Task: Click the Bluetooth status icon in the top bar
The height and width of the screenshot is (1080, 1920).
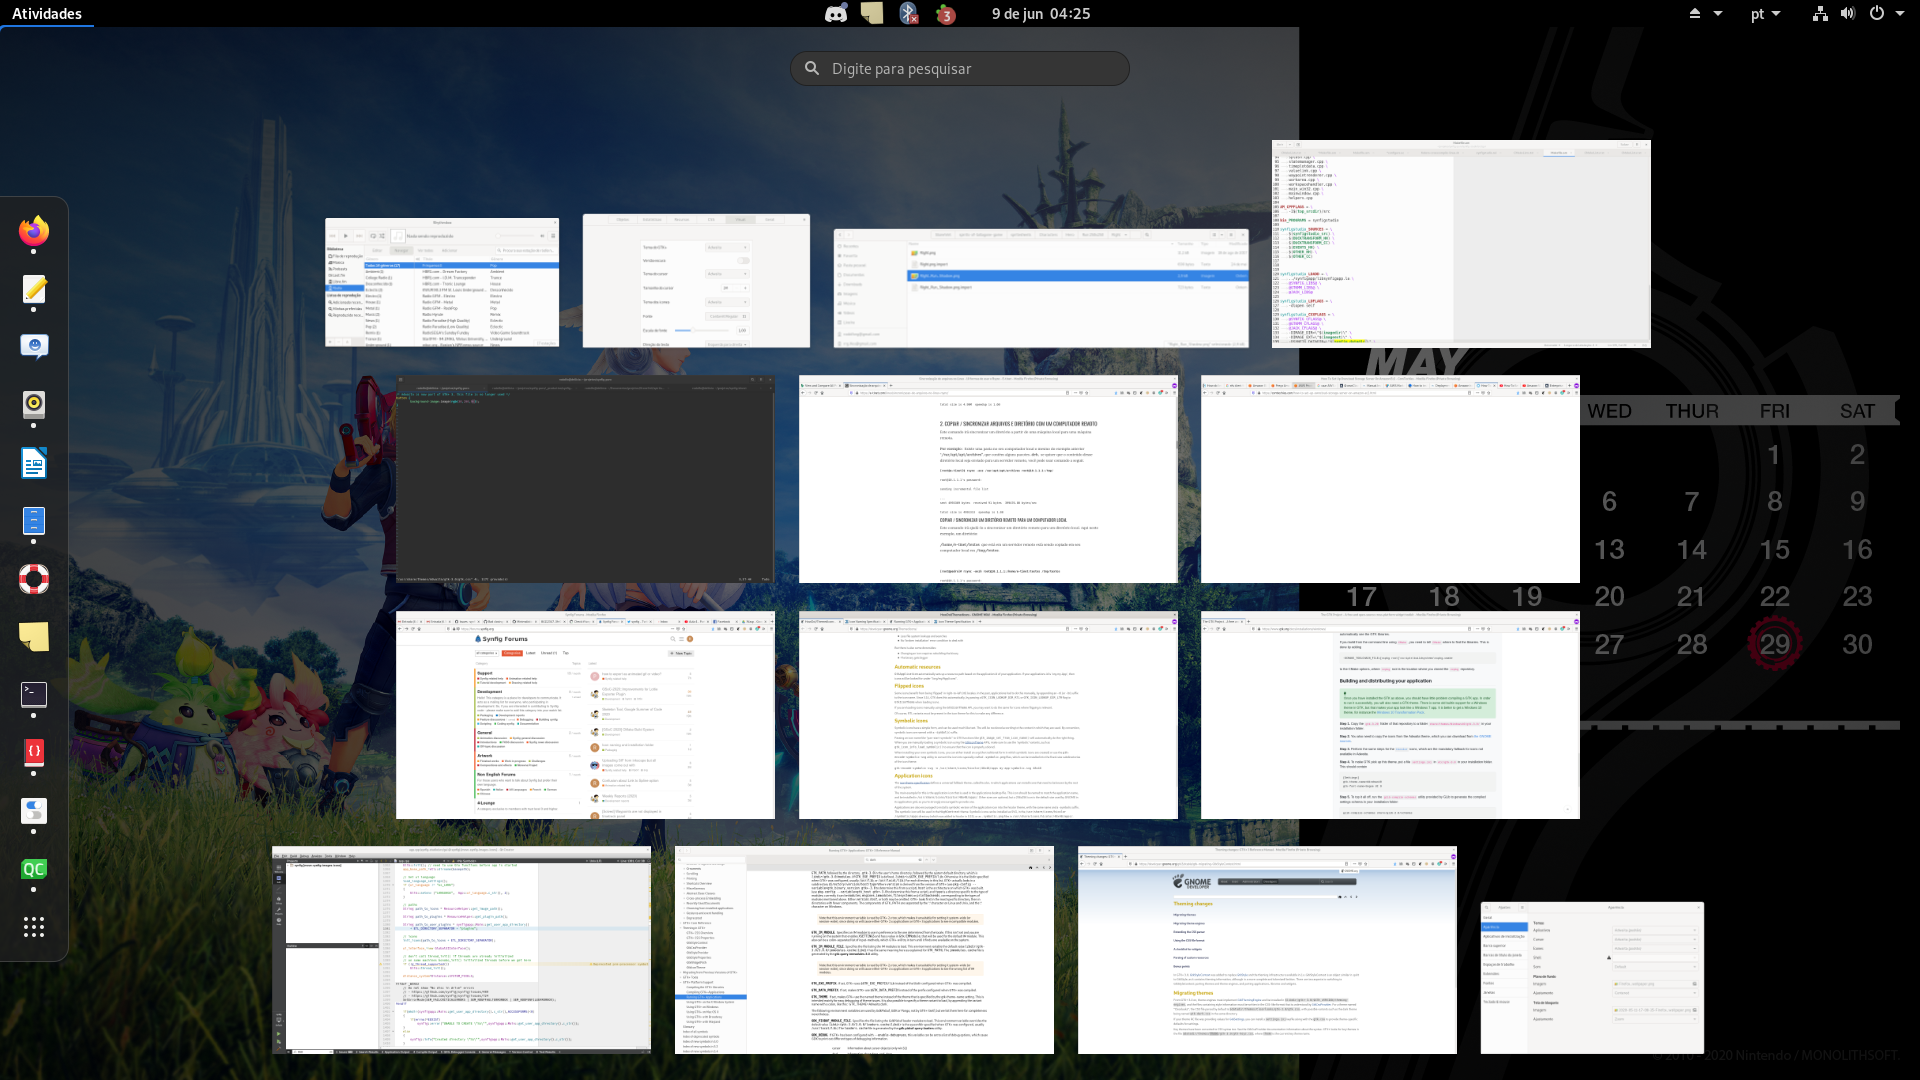Action: pyautogui.click(x=908, y=13)
